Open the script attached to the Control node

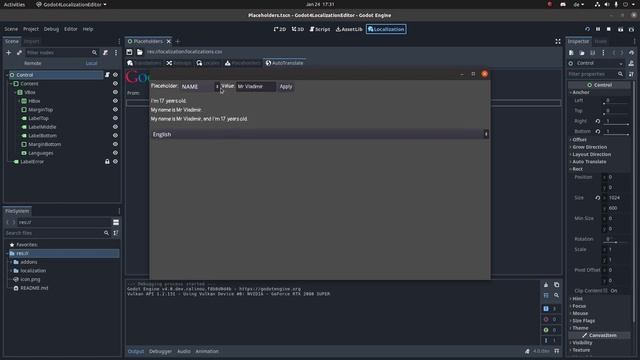[x=107, y=75]
